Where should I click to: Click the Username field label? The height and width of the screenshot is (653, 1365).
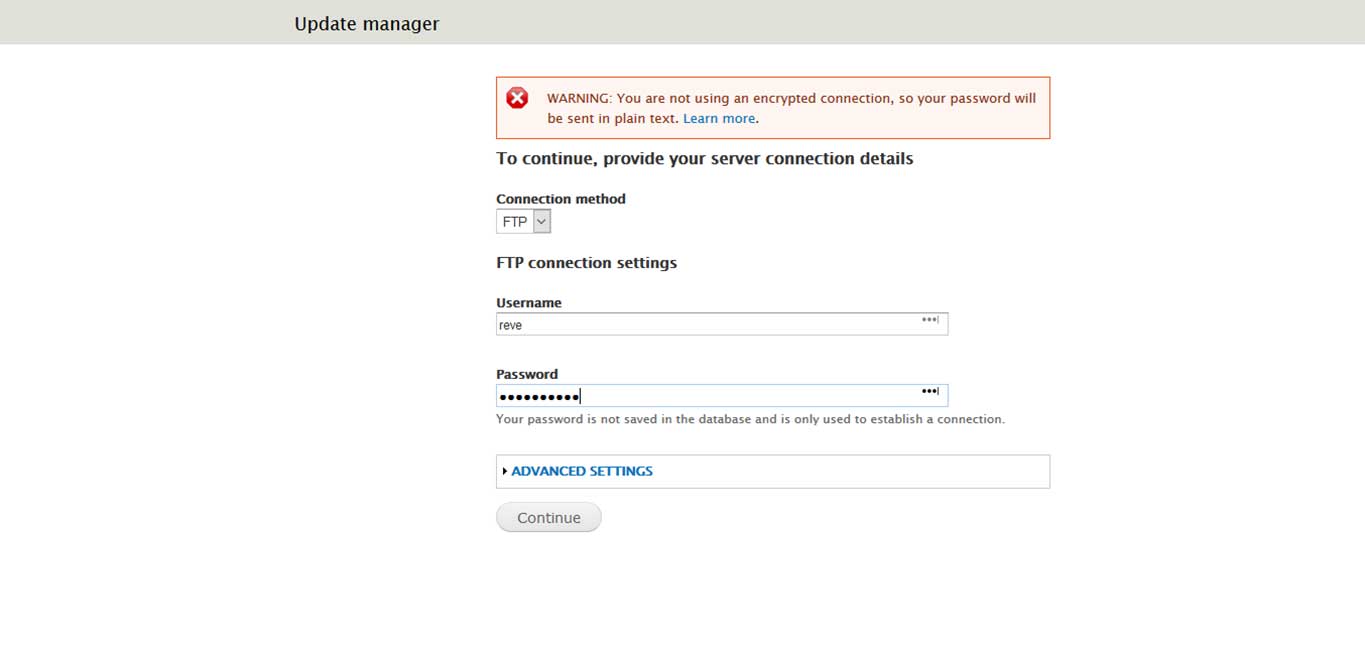point(529,303)
